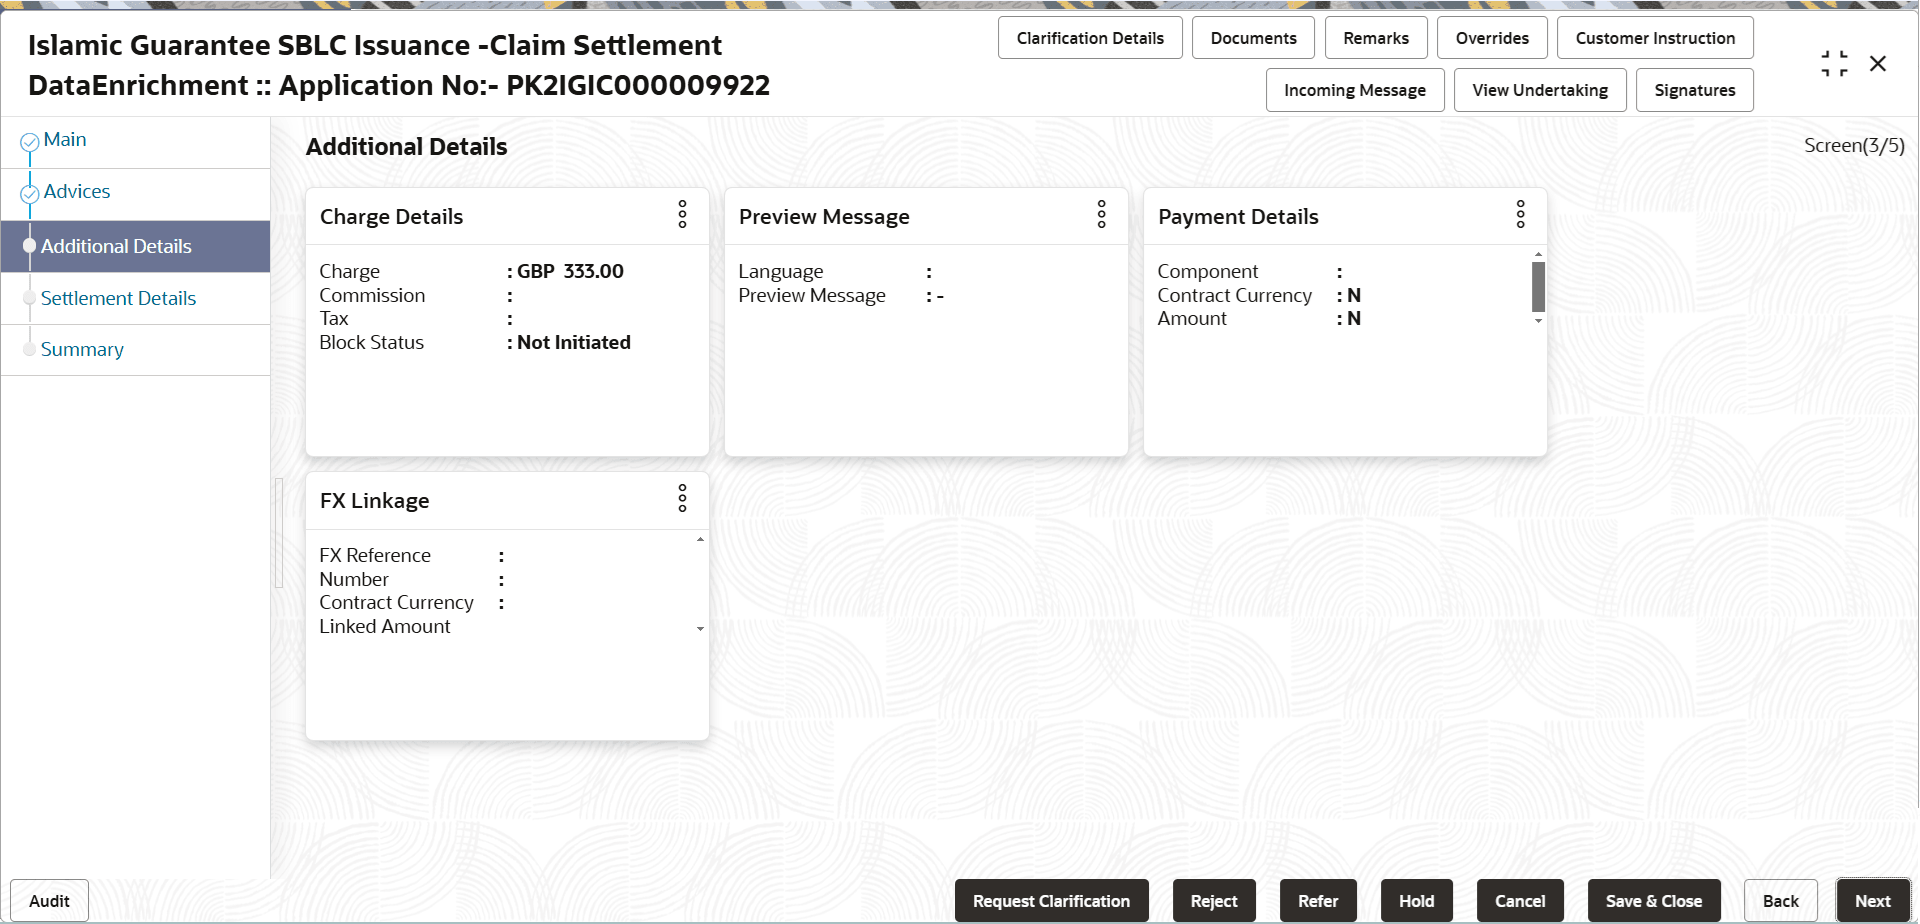Screen dimensions: 1920x924
Task: Open Customer Instruction
Action: pyautogui.click(x=1655, y=38)
